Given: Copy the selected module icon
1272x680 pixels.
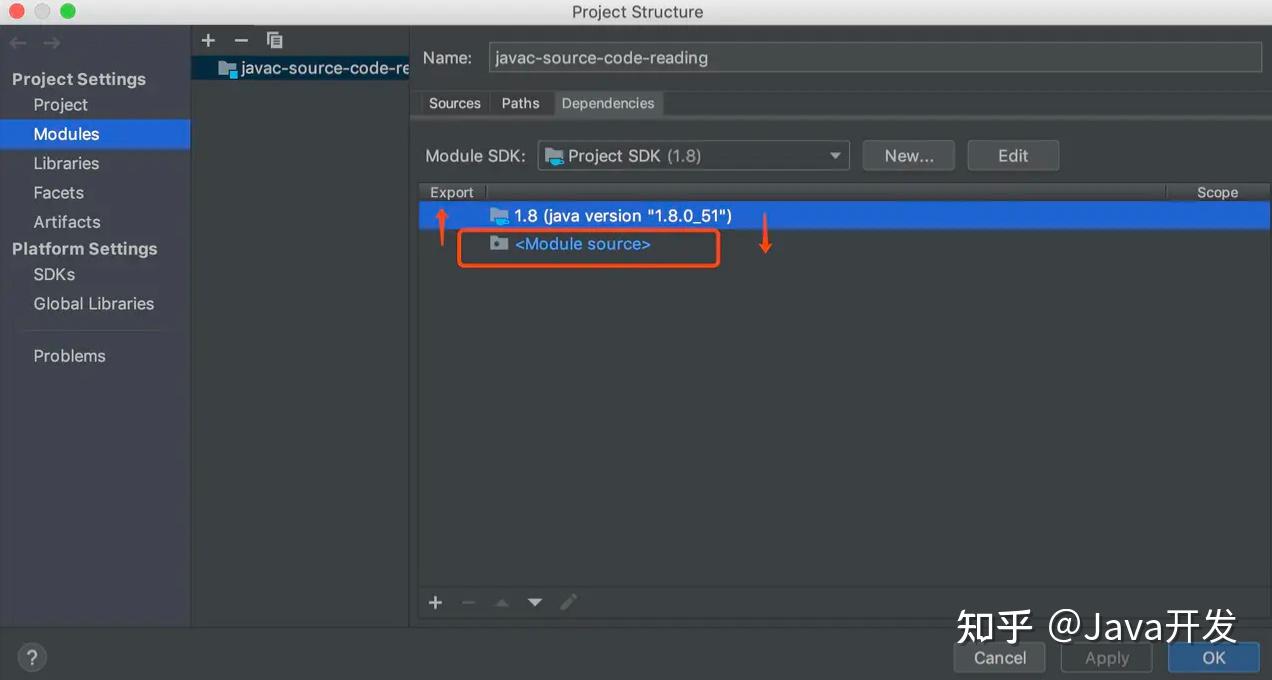Looking at the screenshot, I should pos(274,40).
